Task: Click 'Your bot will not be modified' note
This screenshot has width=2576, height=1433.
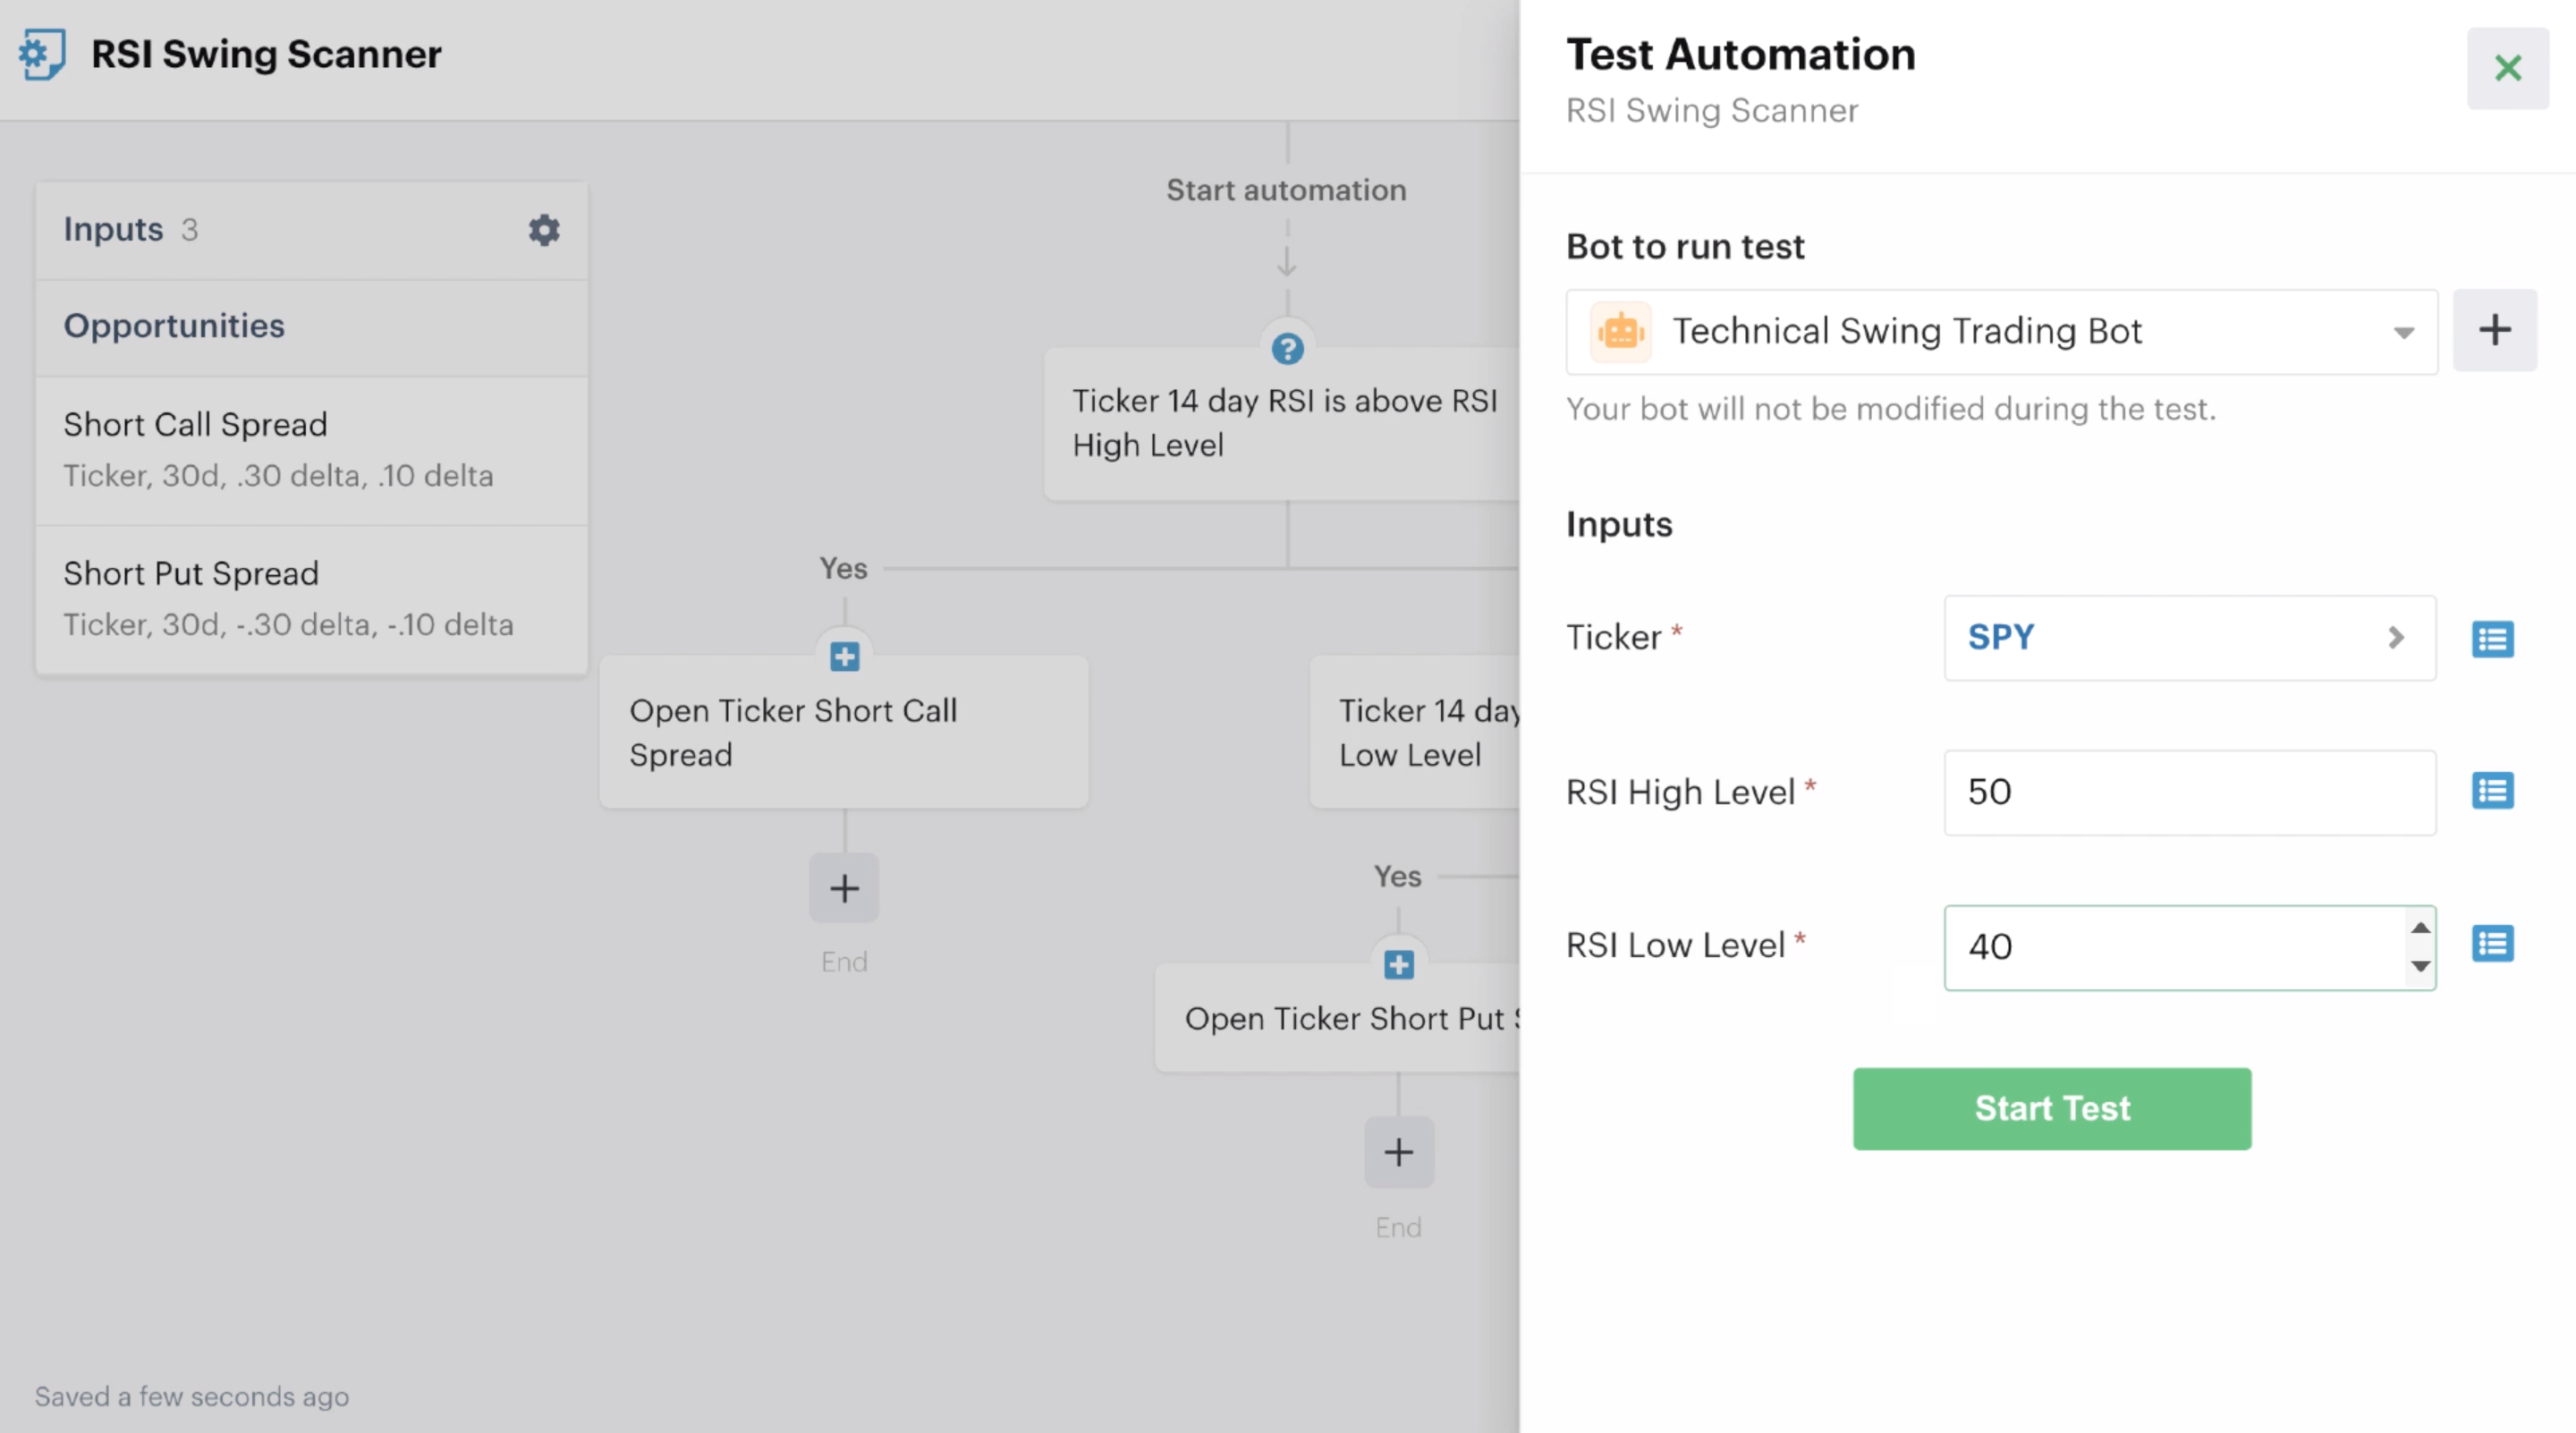Action: coord(1890,409)
